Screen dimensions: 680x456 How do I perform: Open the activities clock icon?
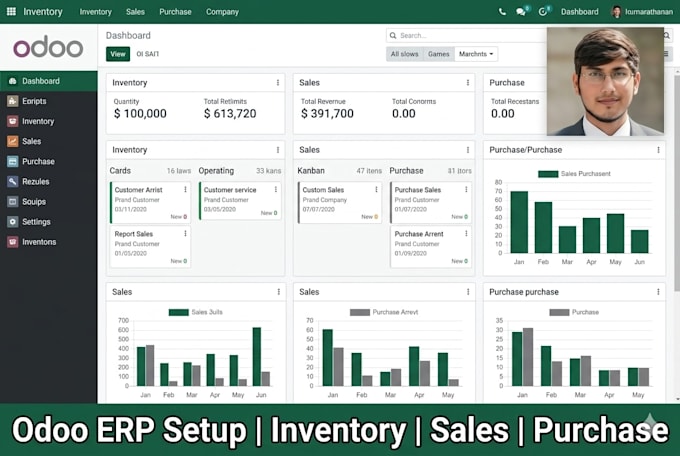click(543, 12)
